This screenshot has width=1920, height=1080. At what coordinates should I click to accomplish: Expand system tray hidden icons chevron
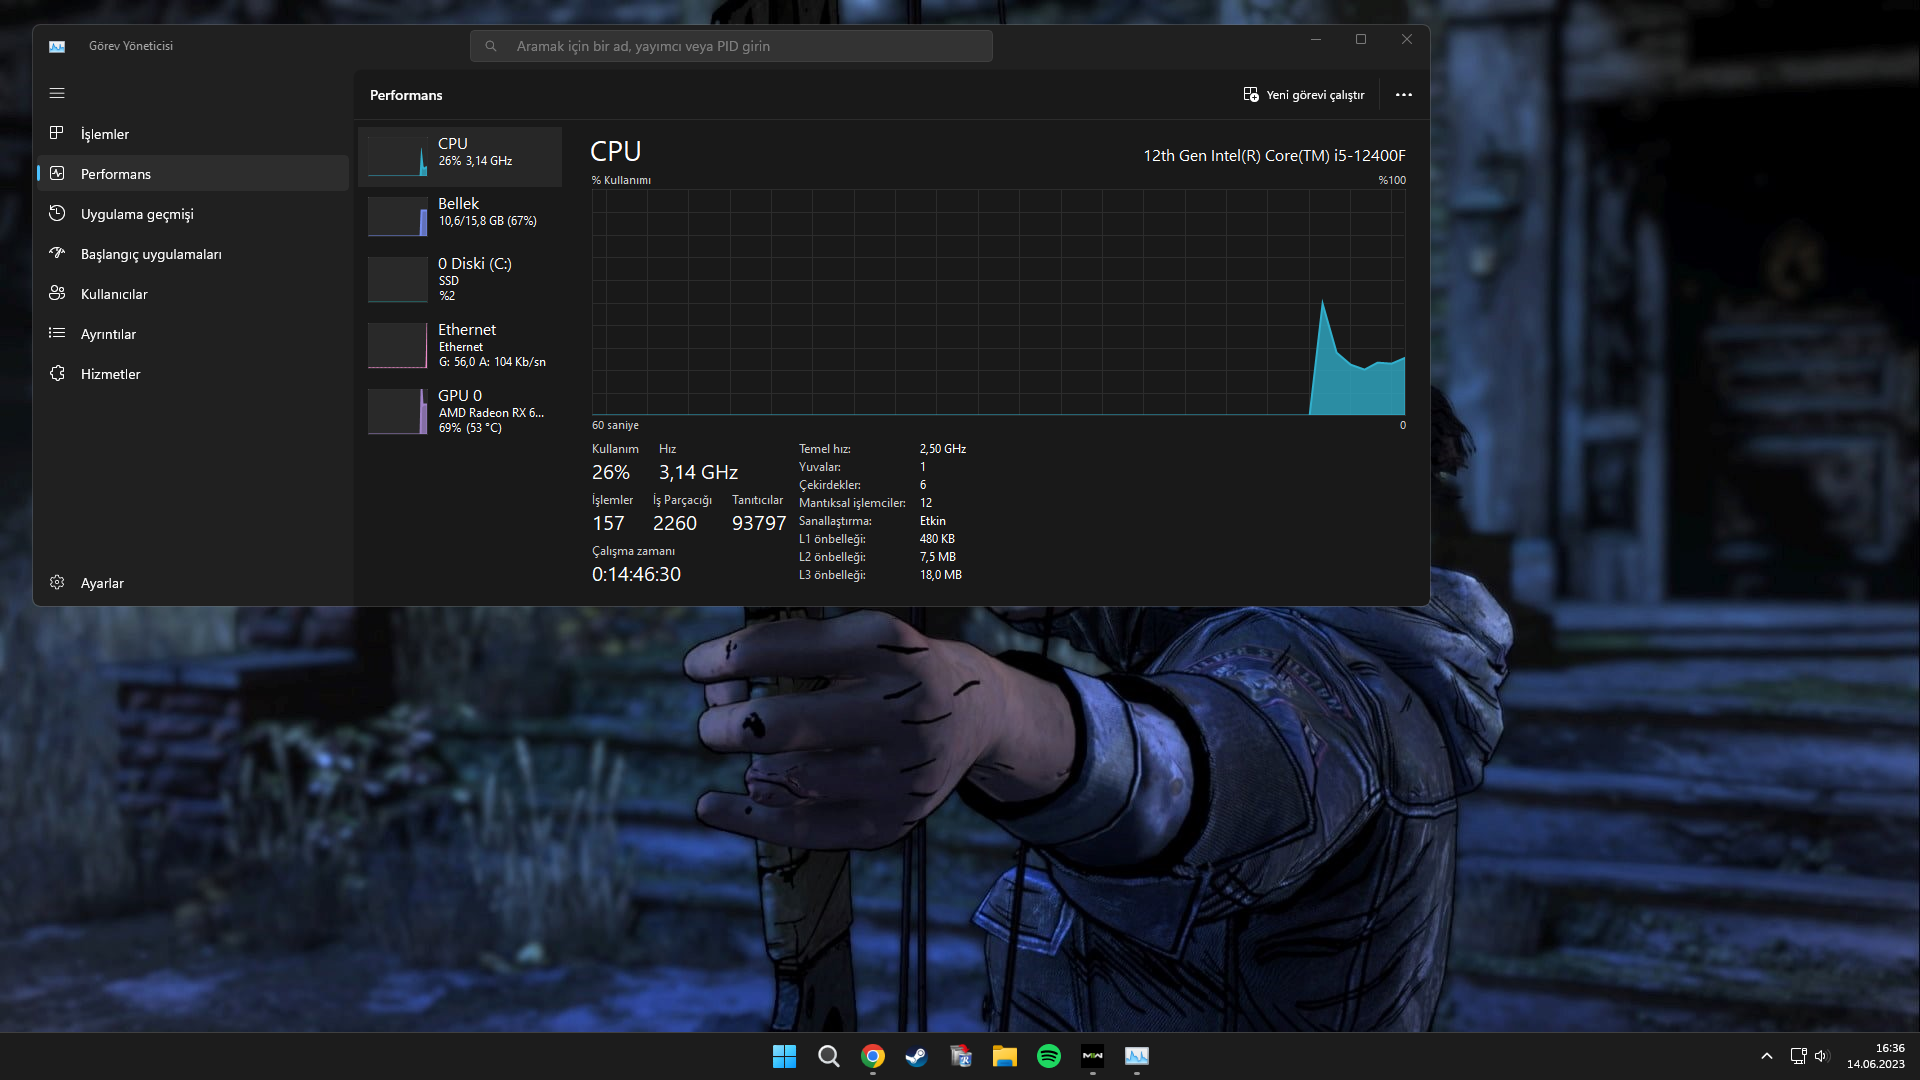click(1767, 1056)
